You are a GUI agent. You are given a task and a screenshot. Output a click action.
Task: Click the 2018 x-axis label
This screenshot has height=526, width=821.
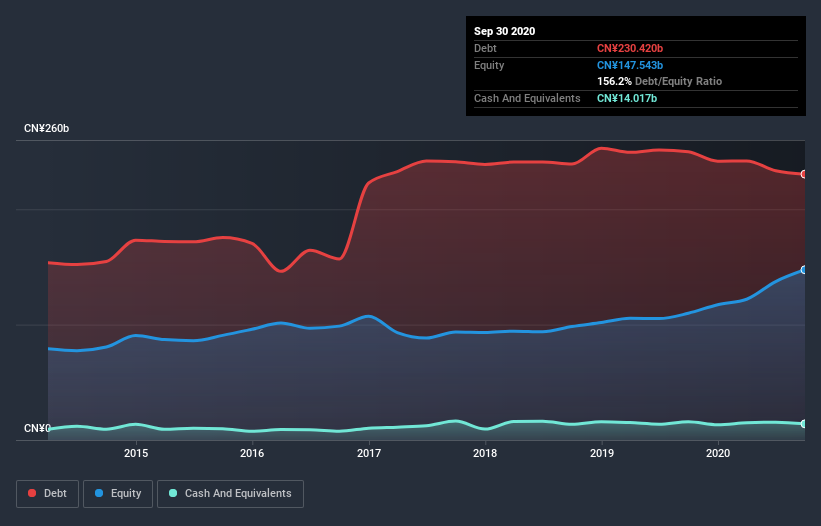point(485,453)
